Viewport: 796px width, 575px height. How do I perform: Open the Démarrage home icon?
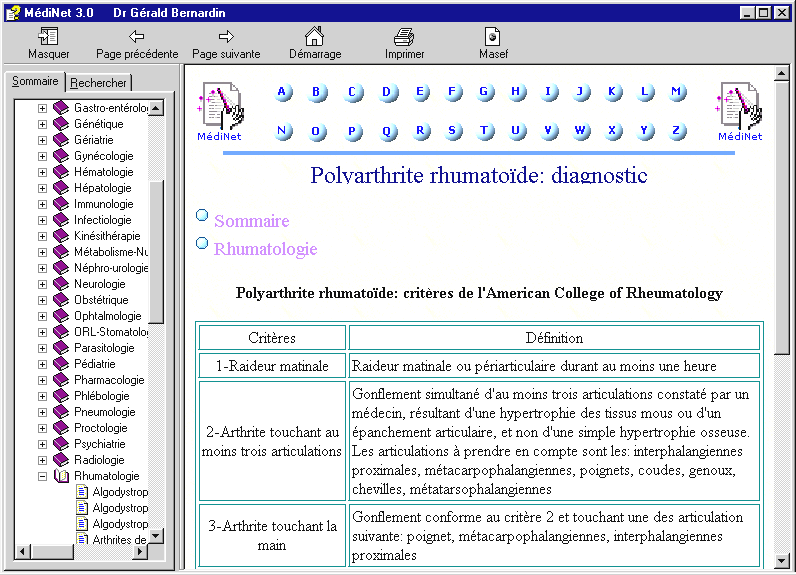point(314,36)
